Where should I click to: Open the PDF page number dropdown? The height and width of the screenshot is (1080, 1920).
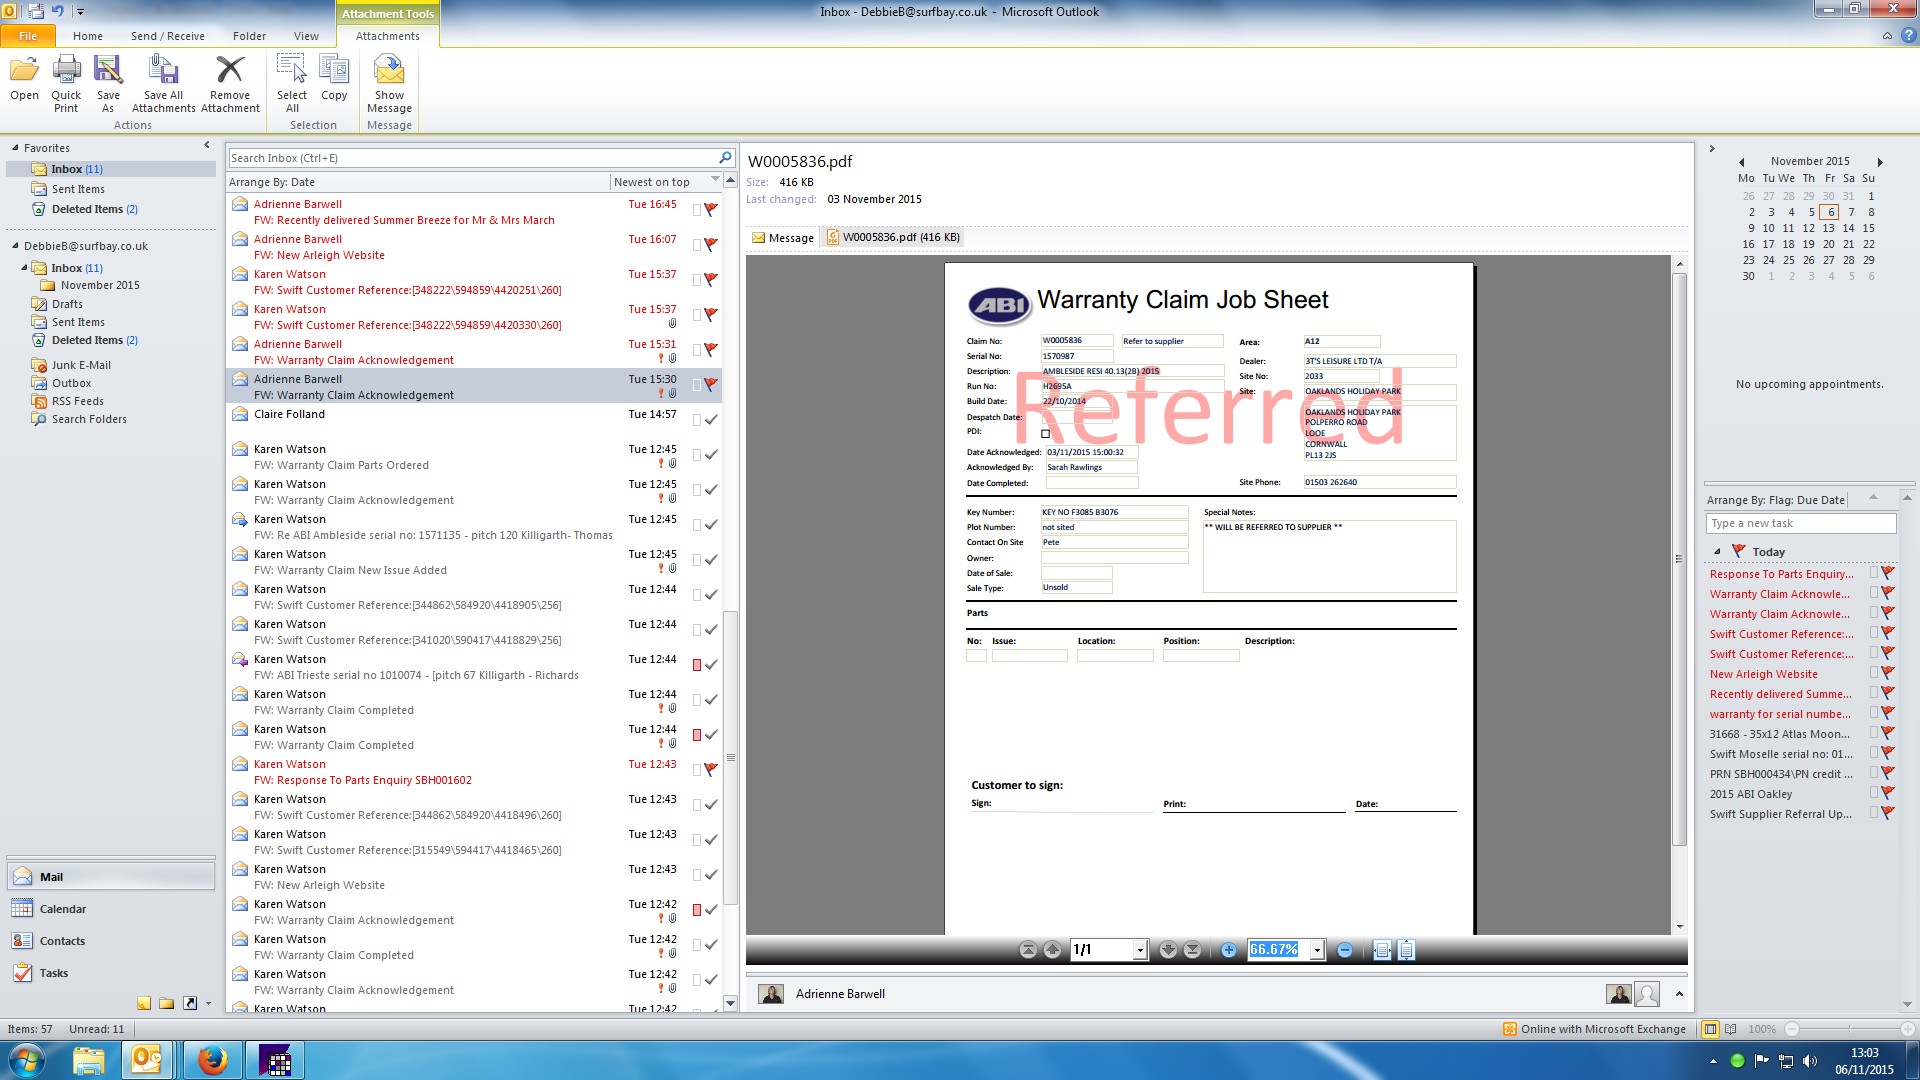point(1140,950)
